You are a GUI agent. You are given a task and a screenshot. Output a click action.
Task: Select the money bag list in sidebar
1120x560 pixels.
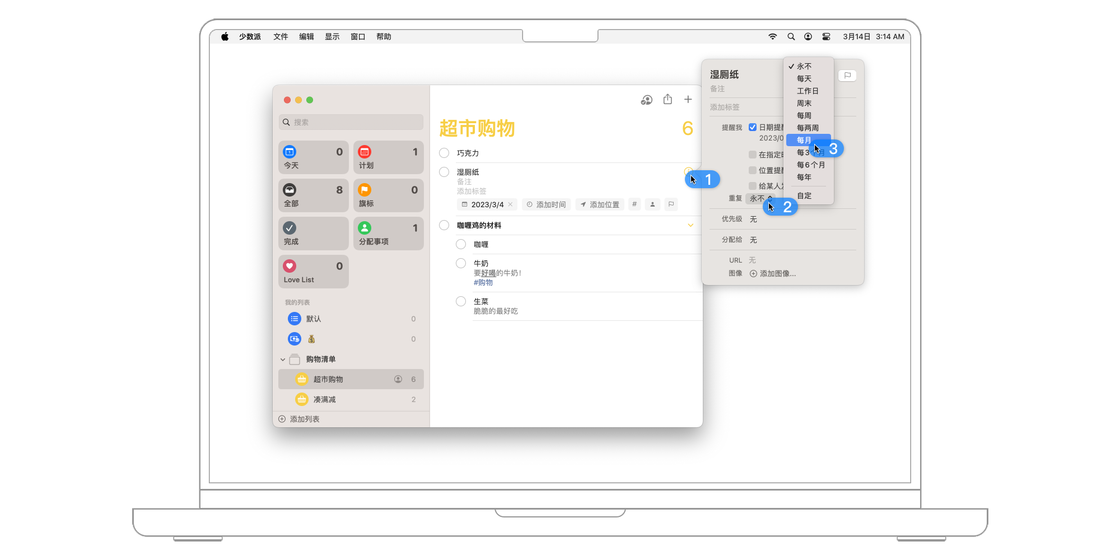[351, 339]
